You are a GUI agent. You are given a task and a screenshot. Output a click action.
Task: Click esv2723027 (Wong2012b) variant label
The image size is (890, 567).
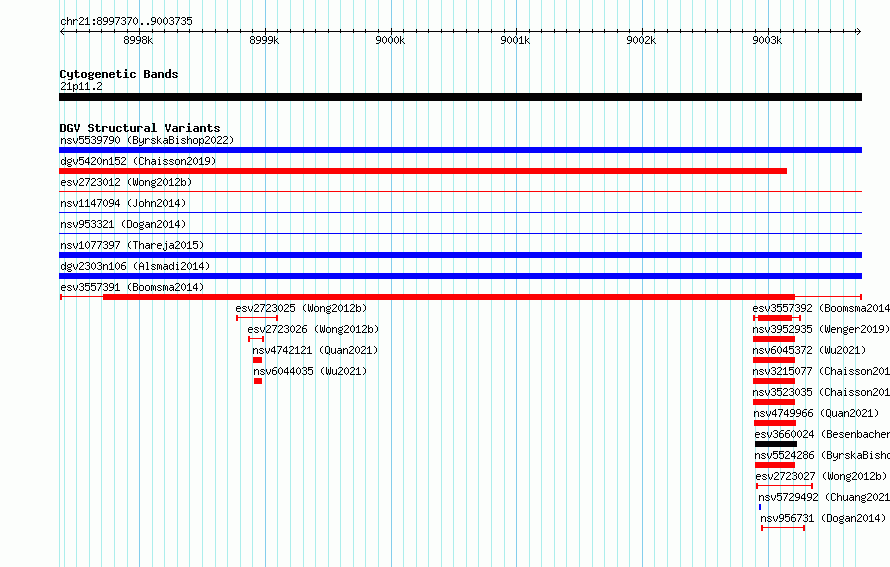[821, 476]
